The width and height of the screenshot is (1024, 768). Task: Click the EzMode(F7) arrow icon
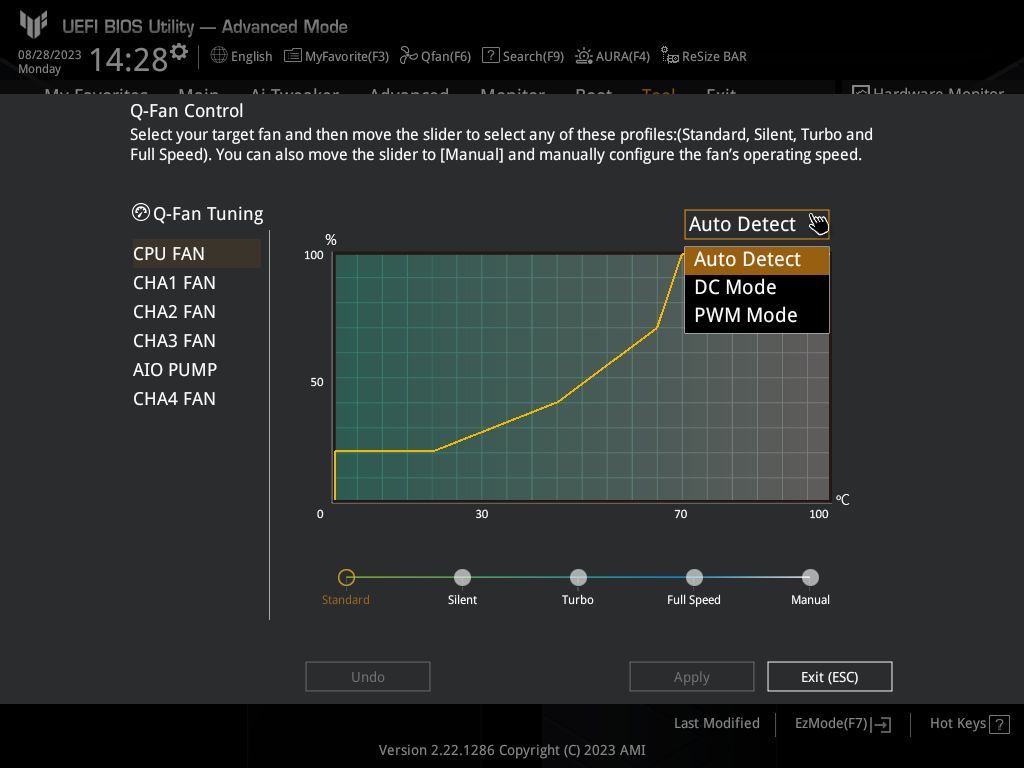pyautogui.click(x=882, y=724)
